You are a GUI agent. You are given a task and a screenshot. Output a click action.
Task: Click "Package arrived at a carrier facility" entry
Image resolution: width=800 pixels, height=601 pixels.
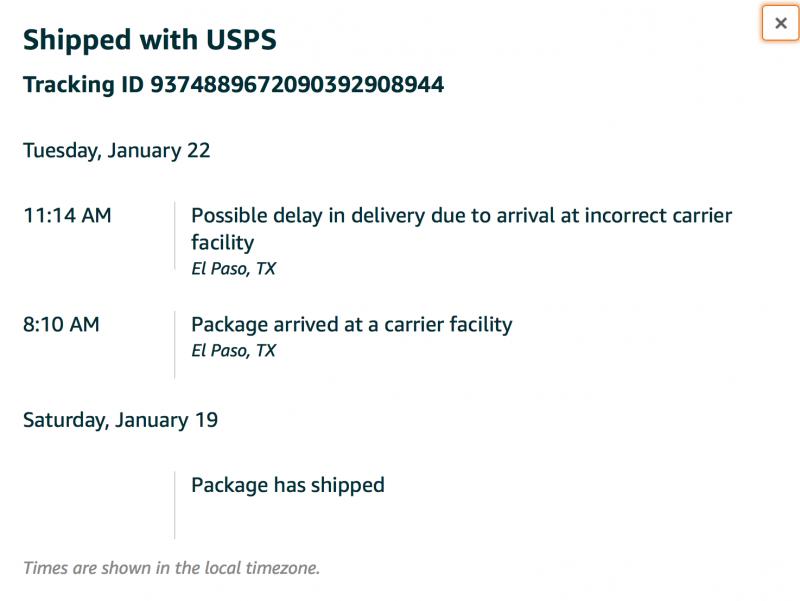coord(351,325)
